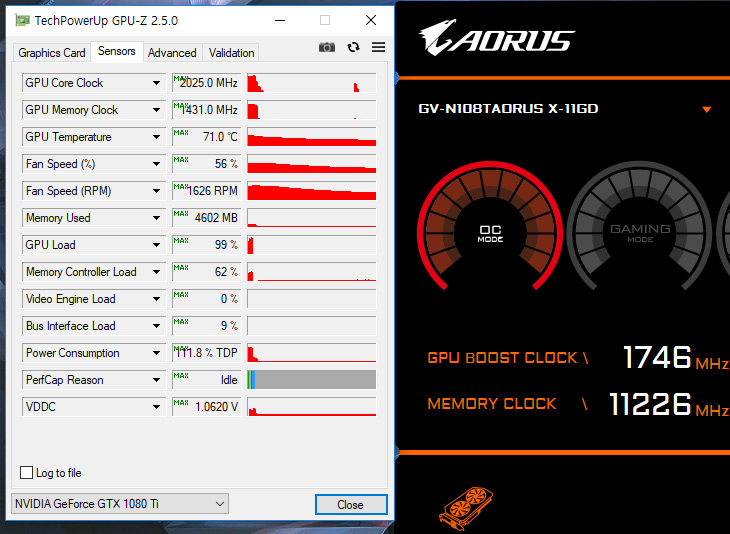Click the 1626 RPM fan reading
Screen dimensions: 730x534
[207, 191]
